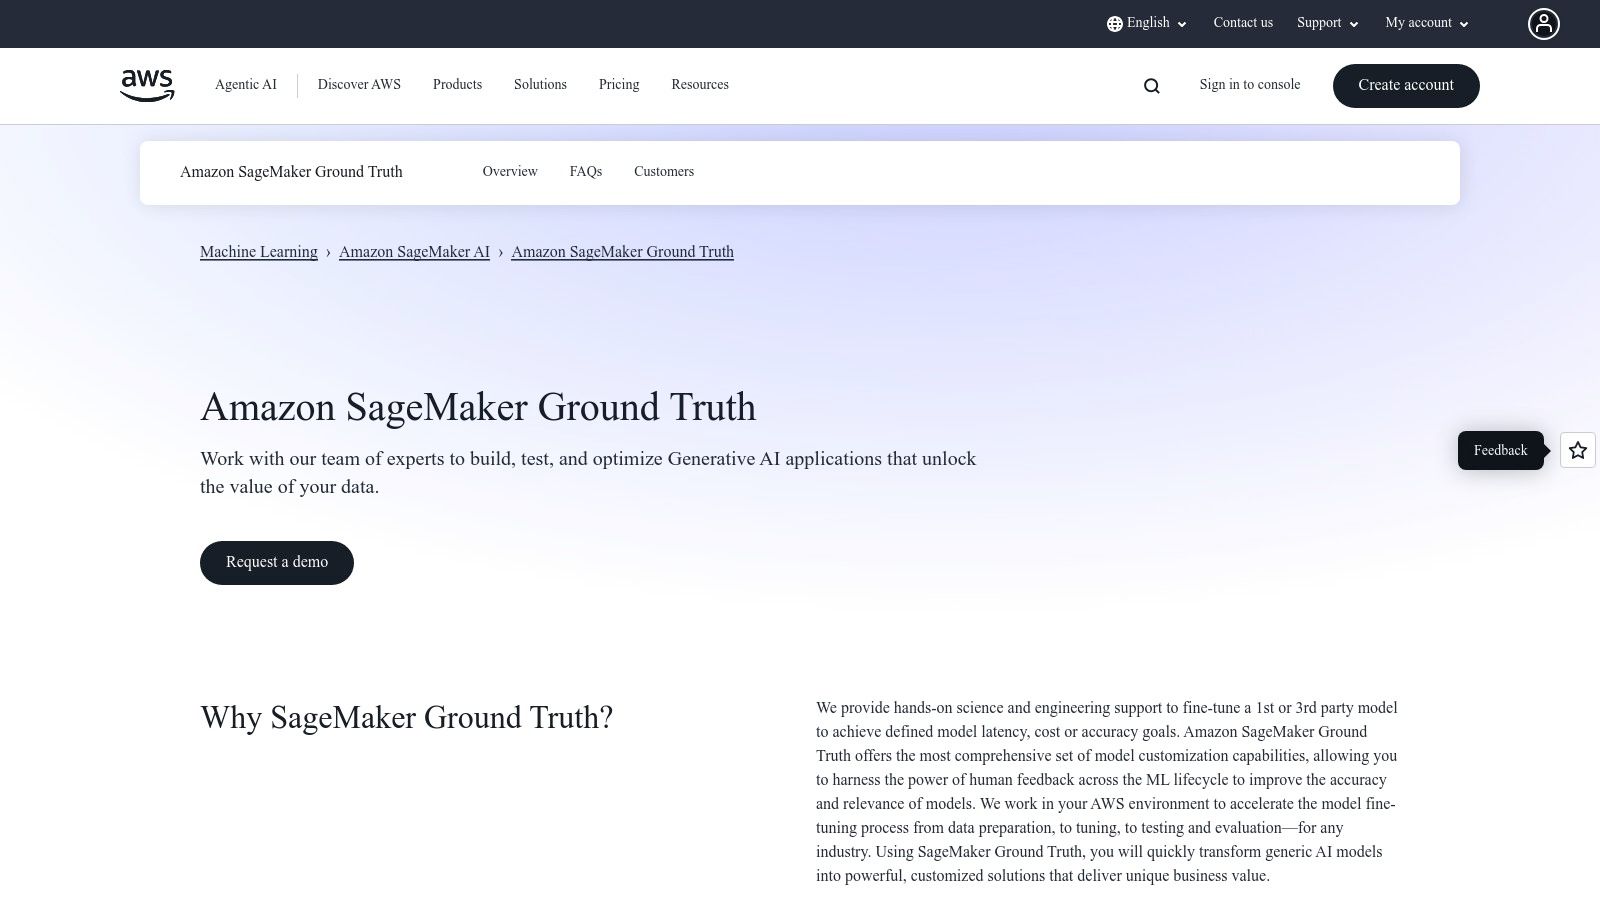1600x900 pixels.
Task: Click the Why SageMaker Ground Truth? heading
Action: [x=406, y=717]
